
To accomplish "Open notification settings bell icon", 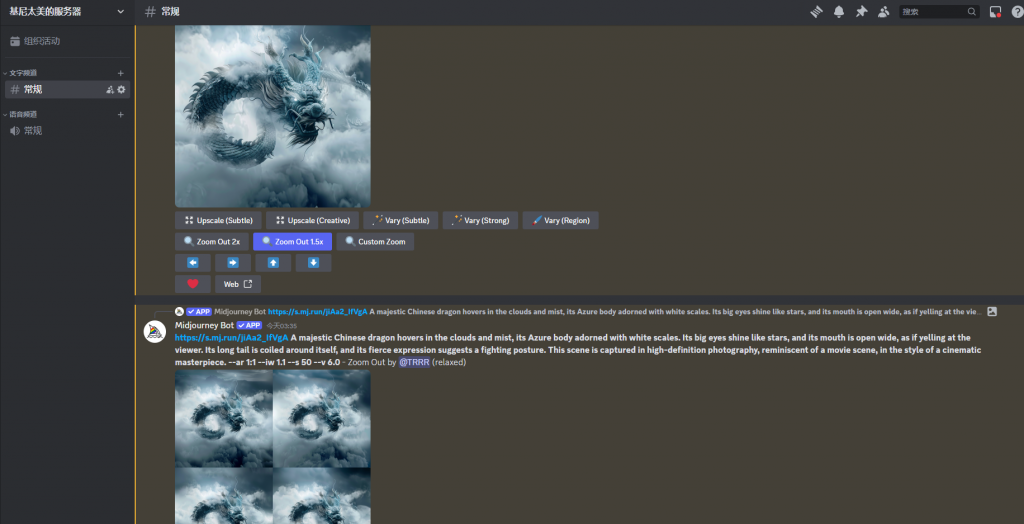I will (x=839, y=12).
